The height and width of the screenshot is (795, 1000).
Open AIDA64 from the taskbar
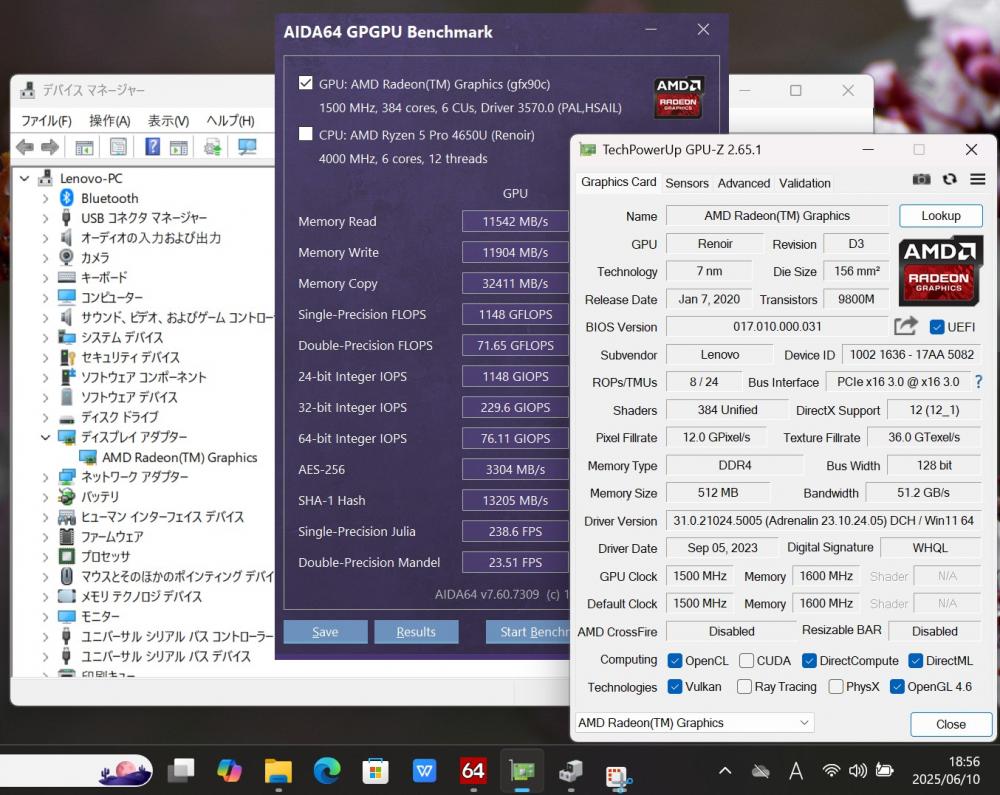(473, 770)
